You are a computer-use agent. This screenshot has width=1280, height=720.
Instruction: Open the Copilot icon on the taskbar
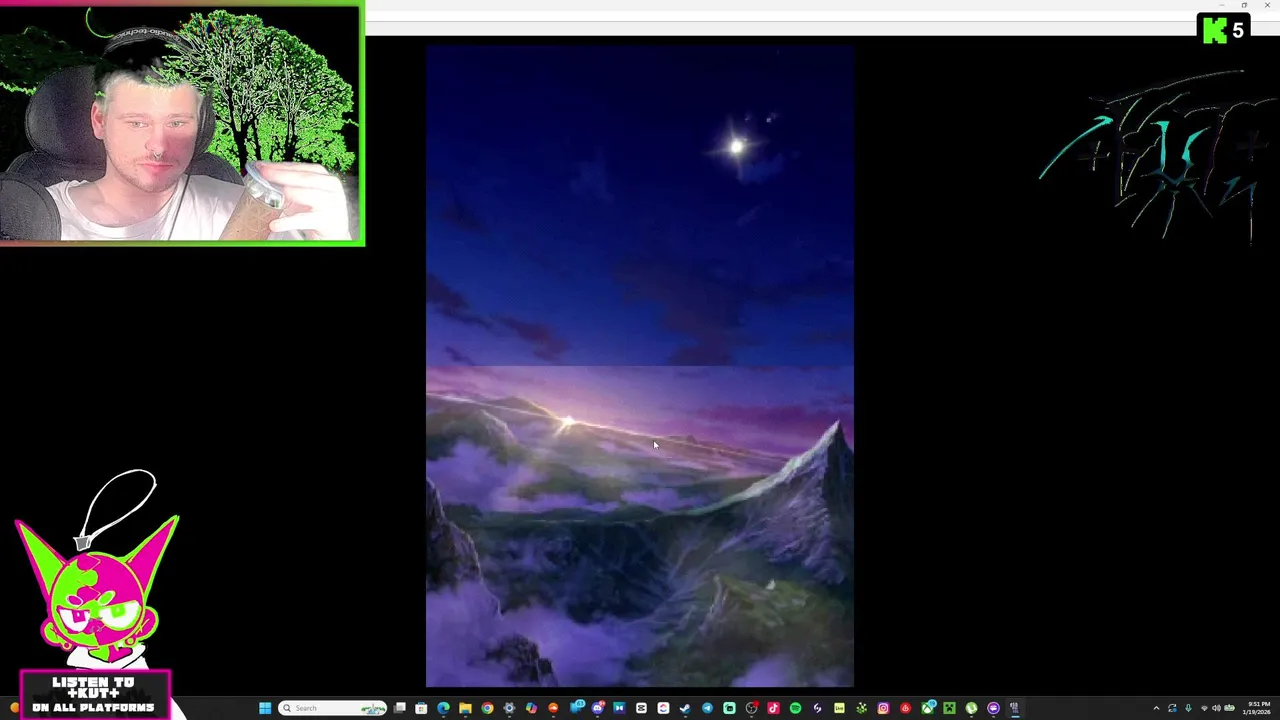click(x=531, y=708)
